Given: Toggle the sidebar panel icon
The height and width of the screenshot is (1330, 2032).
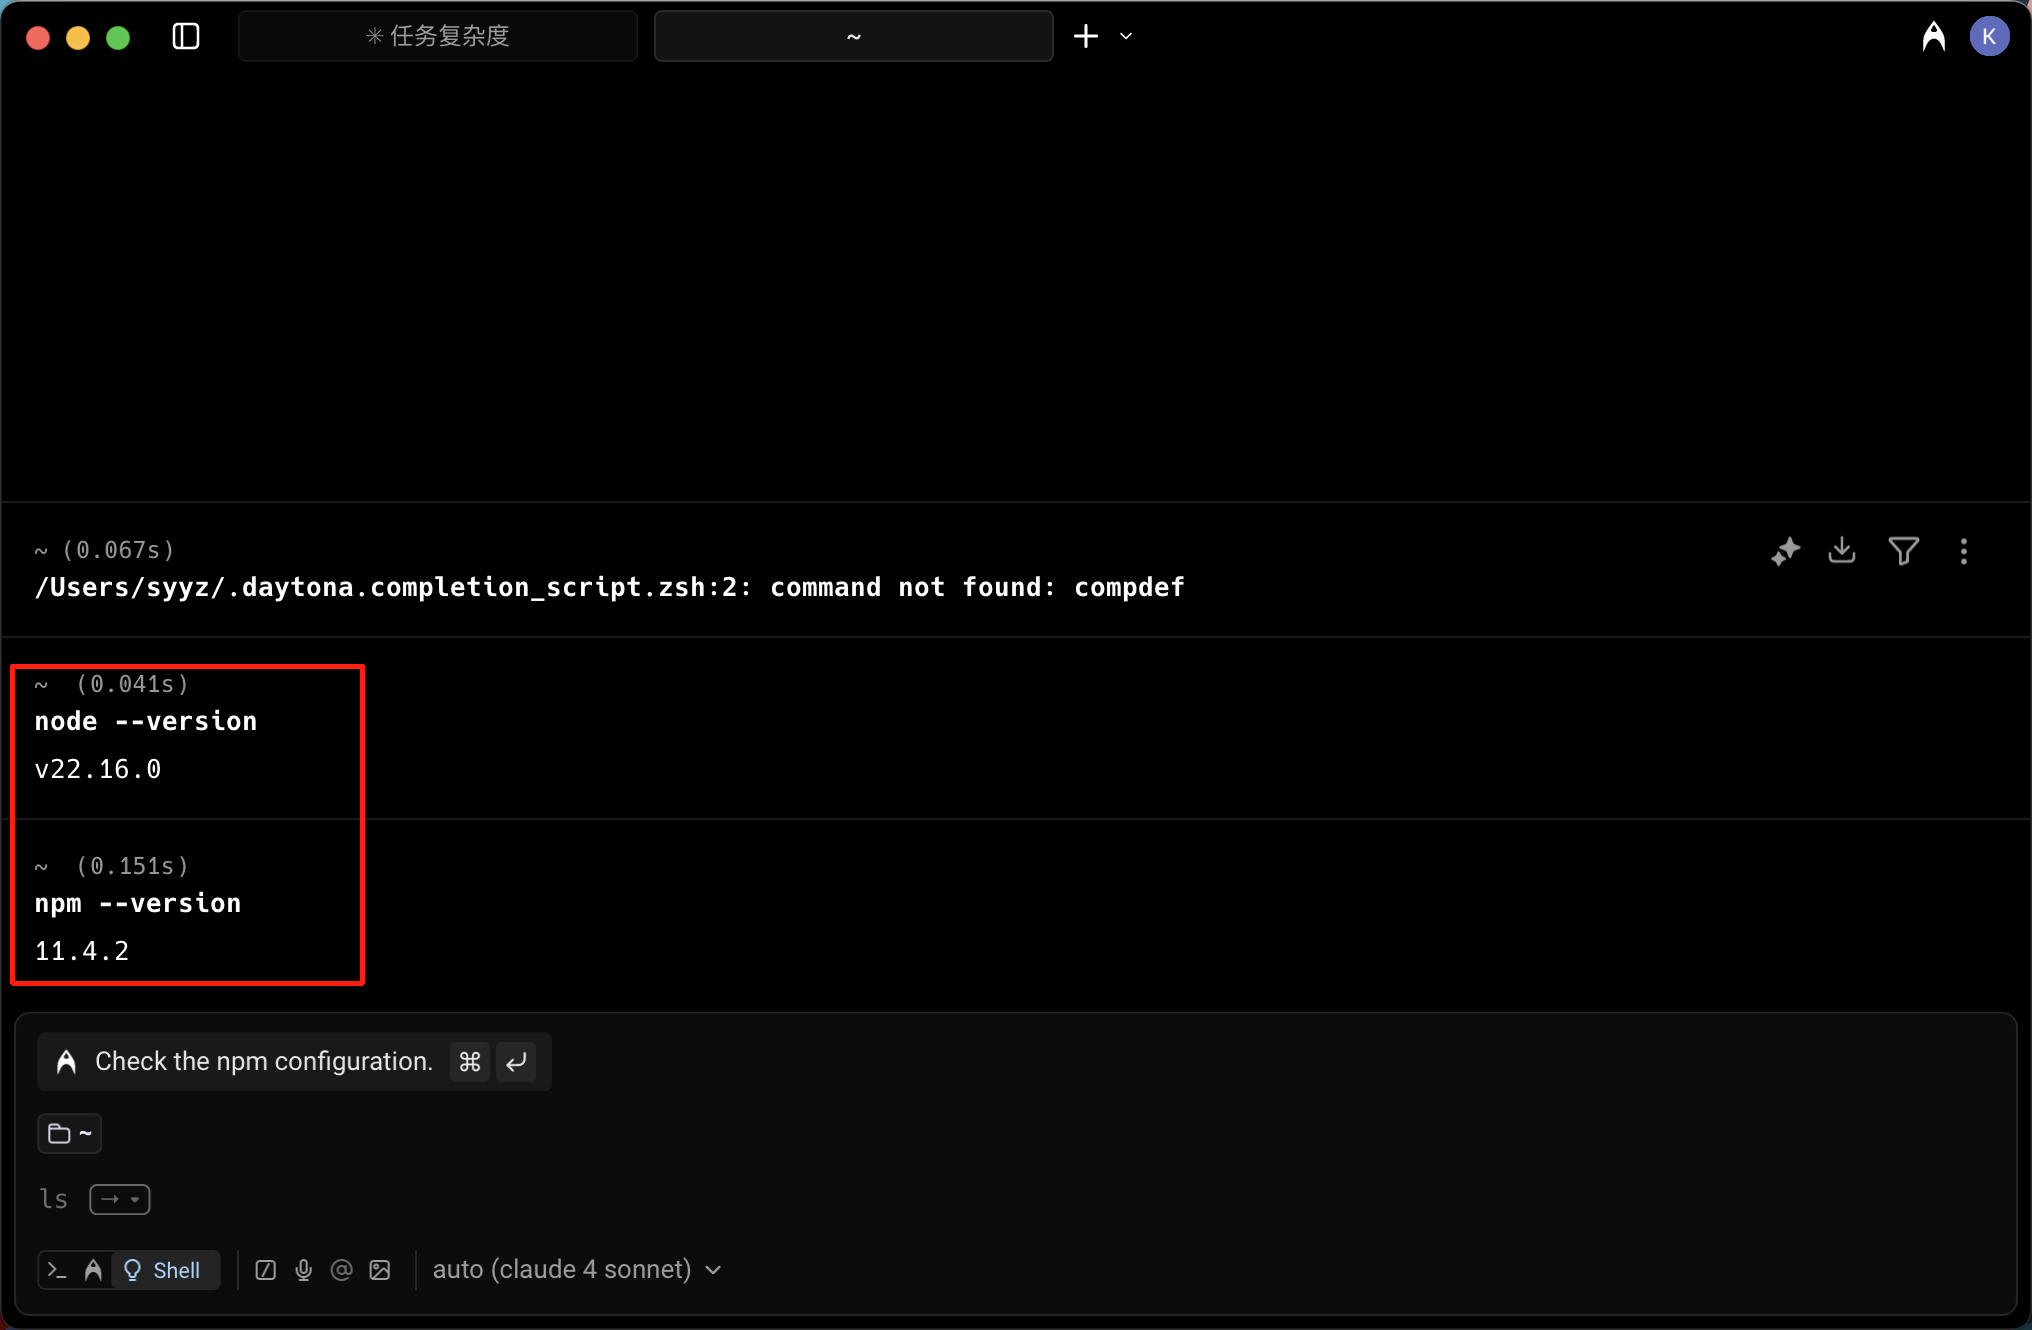Looking at the screenshot, I should coord(186,37).
